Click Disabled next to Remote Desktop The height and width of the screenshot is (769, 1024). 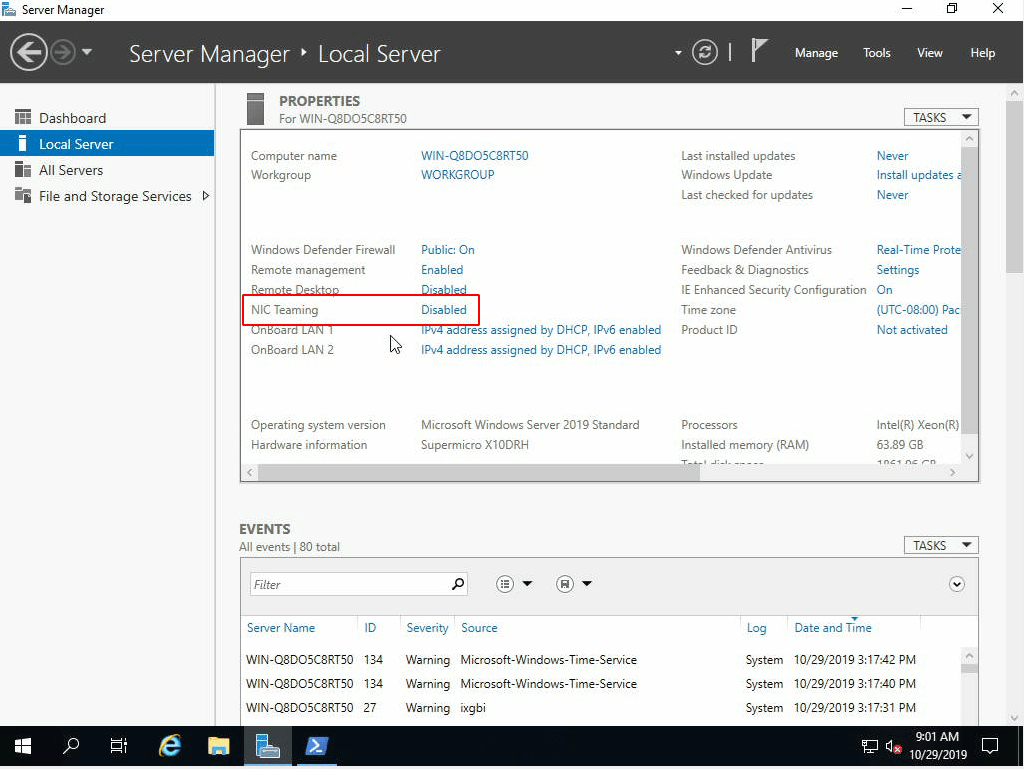pyautogui.click(x=444, y=289)
